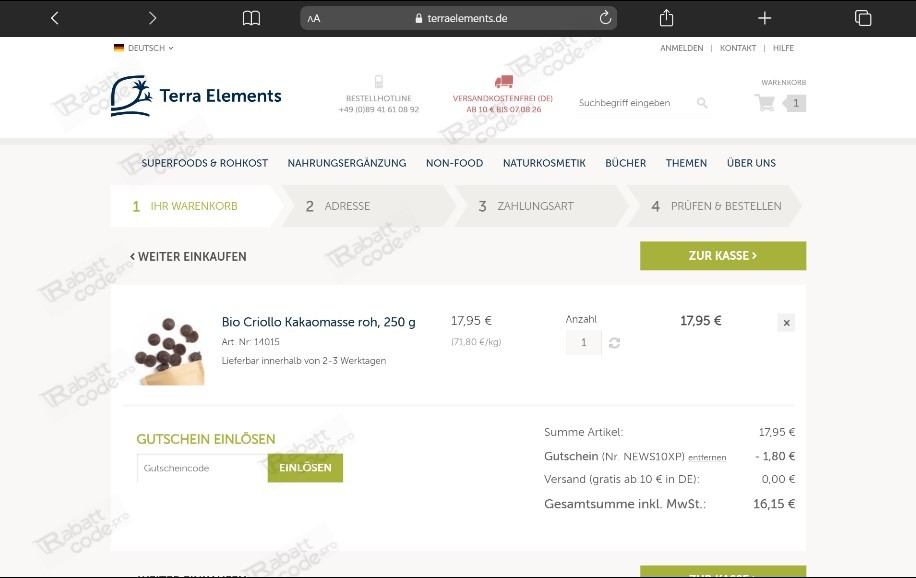Click the Kakaomasse product thumbnail
Image resolution: width=916 pixels, height=578 pixels.
(169, 351)
